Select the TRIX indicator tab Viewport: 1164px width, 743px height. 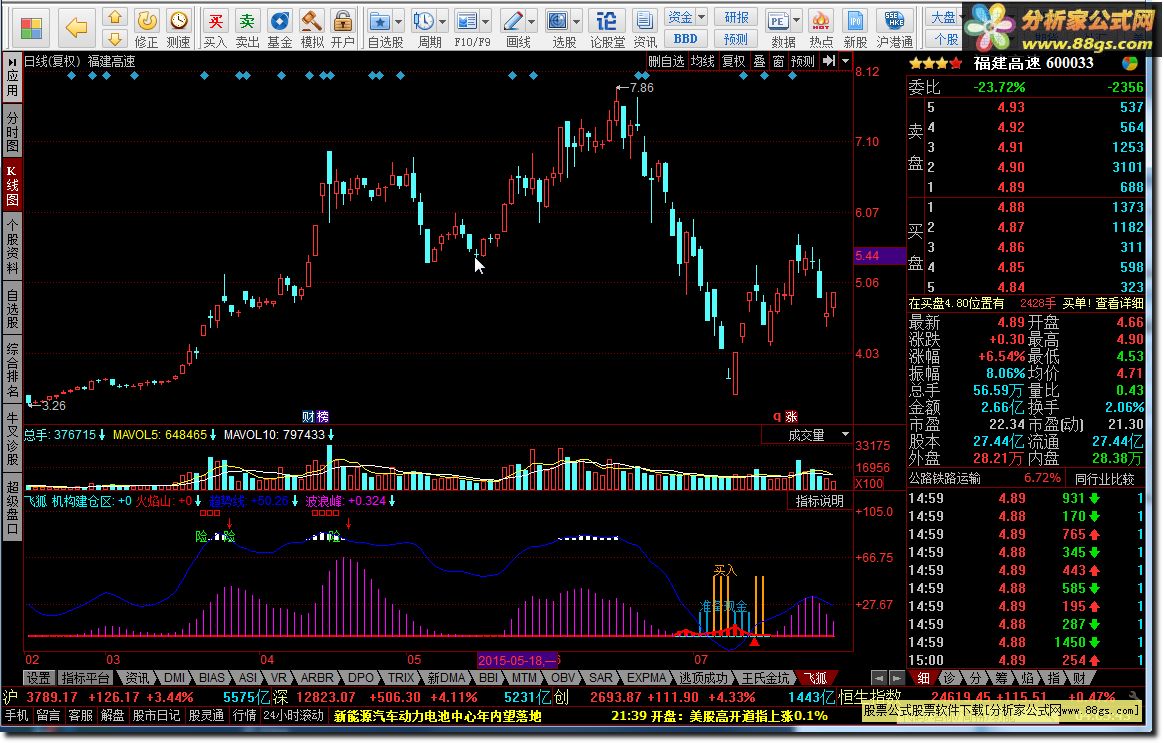click(x=401, y=678)
